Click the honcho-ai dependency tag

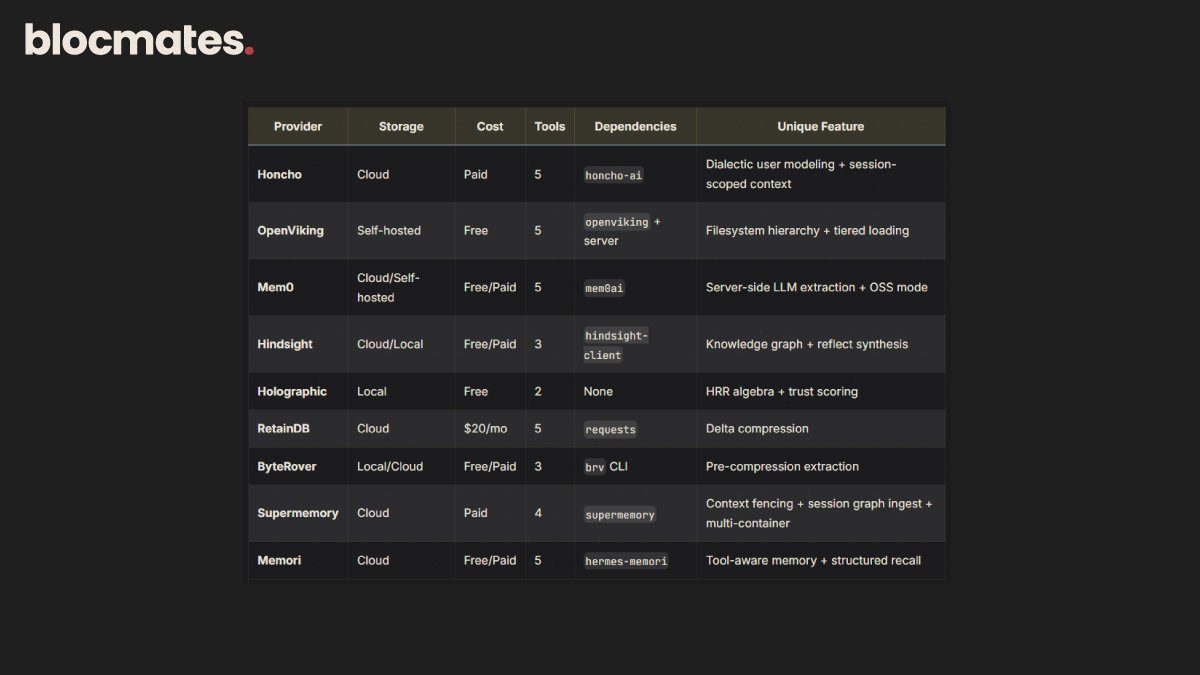614,175
